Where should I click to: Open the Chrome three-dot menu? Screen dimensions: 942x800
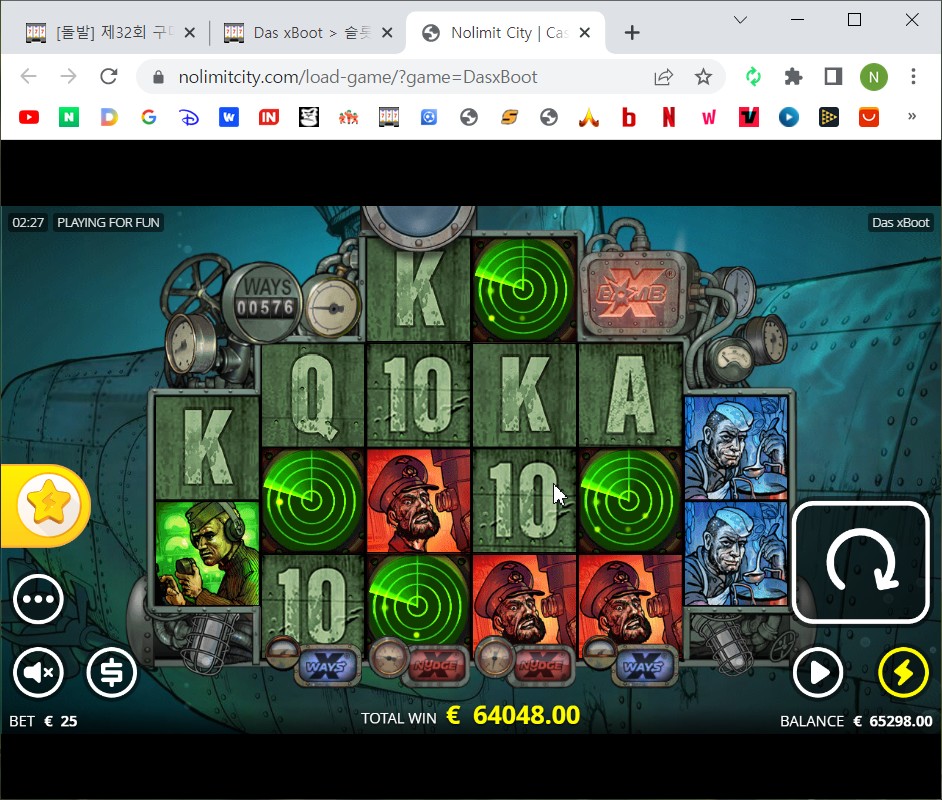tap(913, 77)
